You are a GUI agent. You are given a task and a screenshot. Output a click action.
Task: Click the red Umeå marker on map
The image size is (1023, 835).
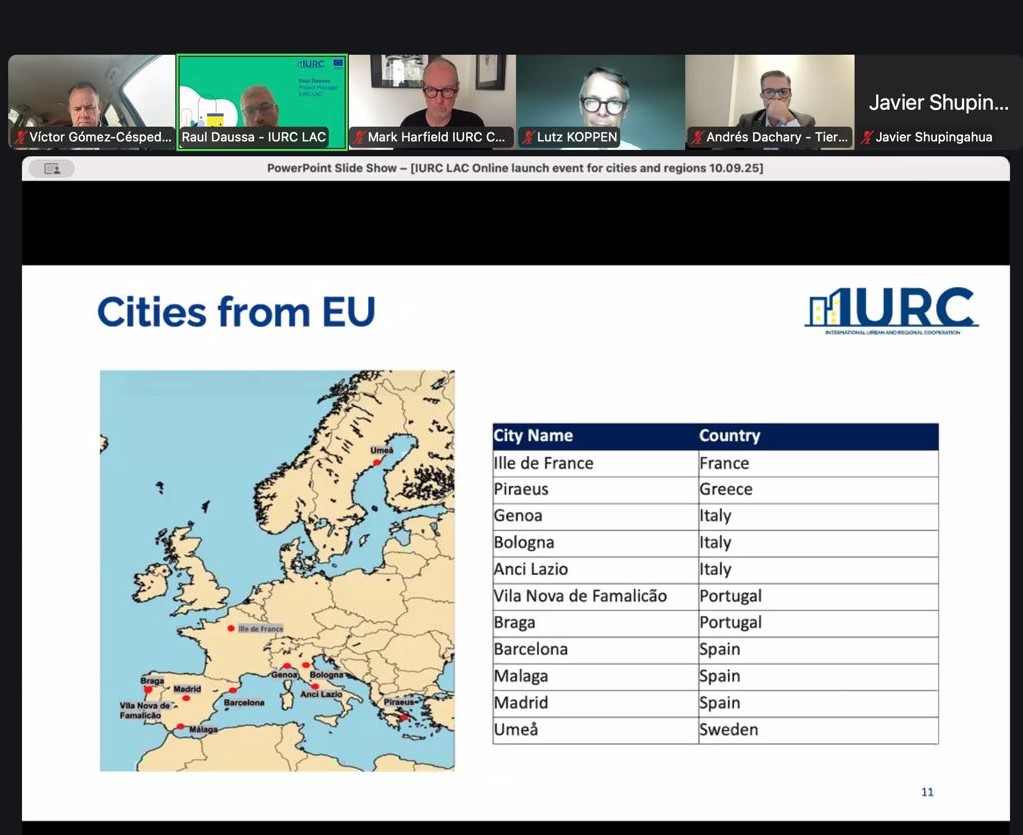pos(377,462)
